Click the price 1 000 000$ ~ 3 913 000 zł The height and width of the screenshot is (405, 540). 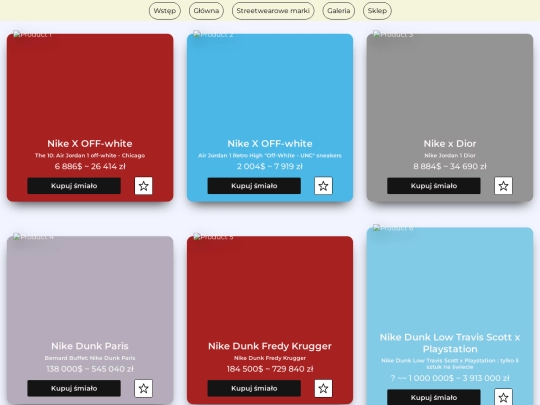pos(450,378)
